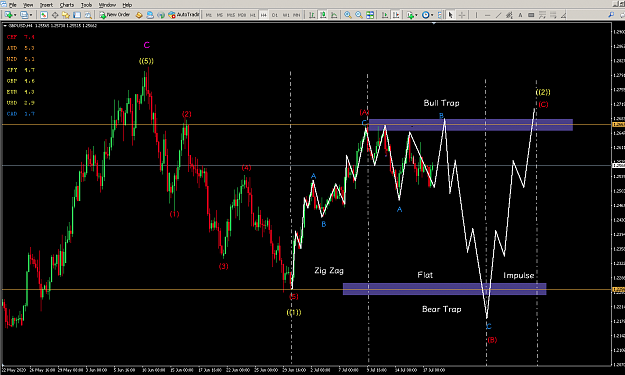This screenshot has height=375, width=625.
Task: Open the Insert menu
Action: pos(46,5)
